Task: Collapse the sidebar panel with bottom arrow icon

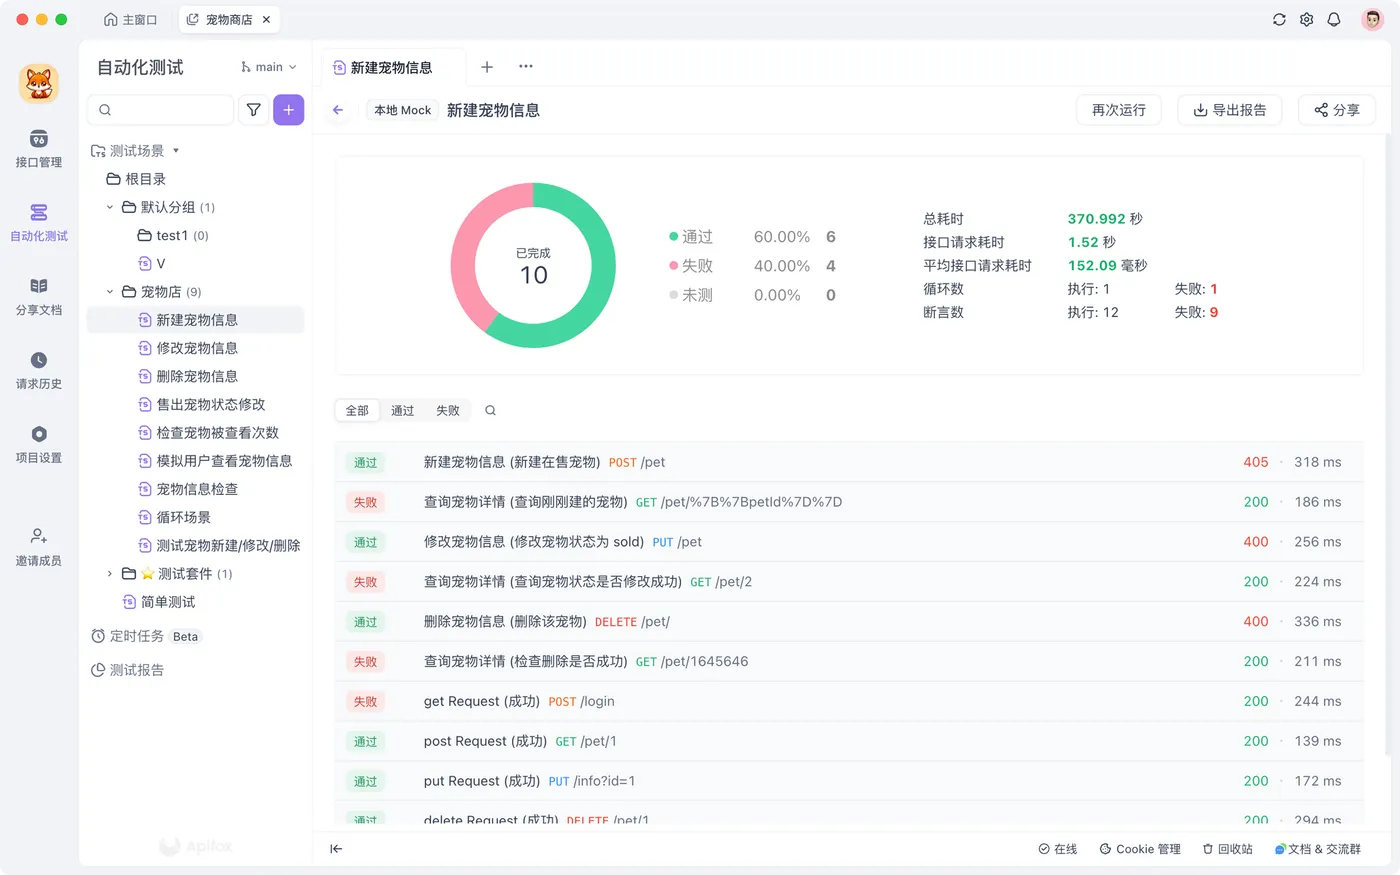Action: [x=336, y=849]
